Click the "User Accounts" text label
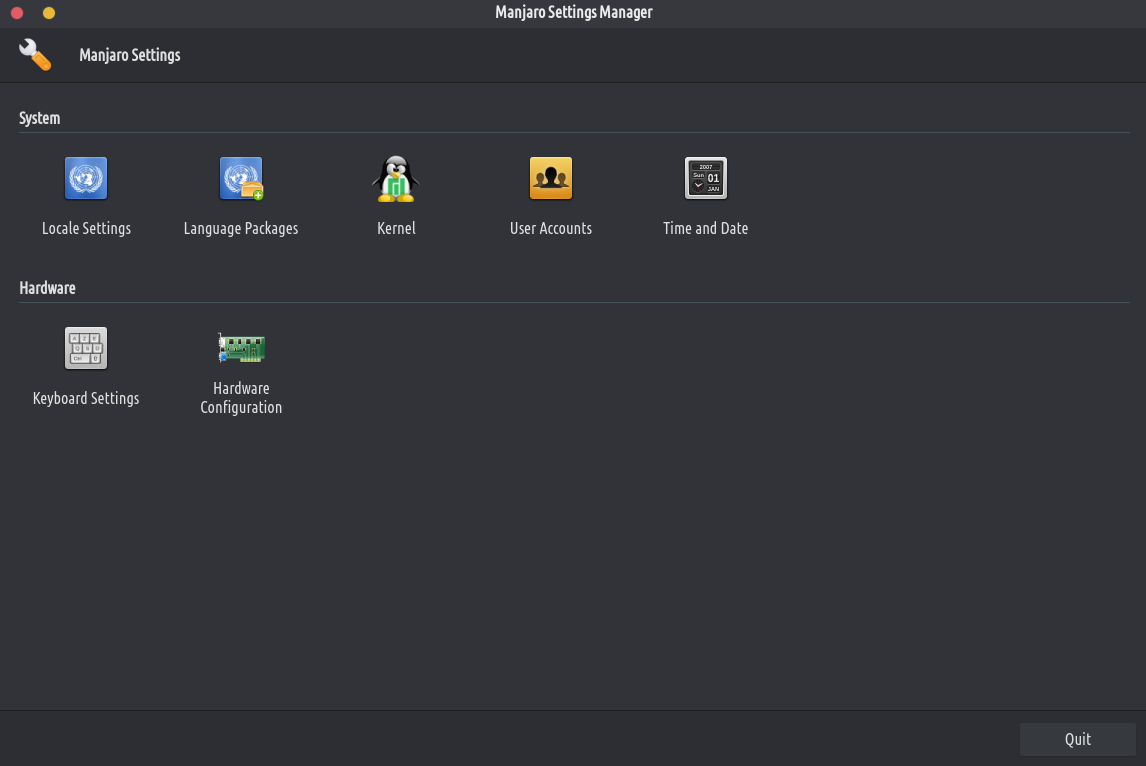Screen dimensions: 1146x766 (x=551, y=228)
